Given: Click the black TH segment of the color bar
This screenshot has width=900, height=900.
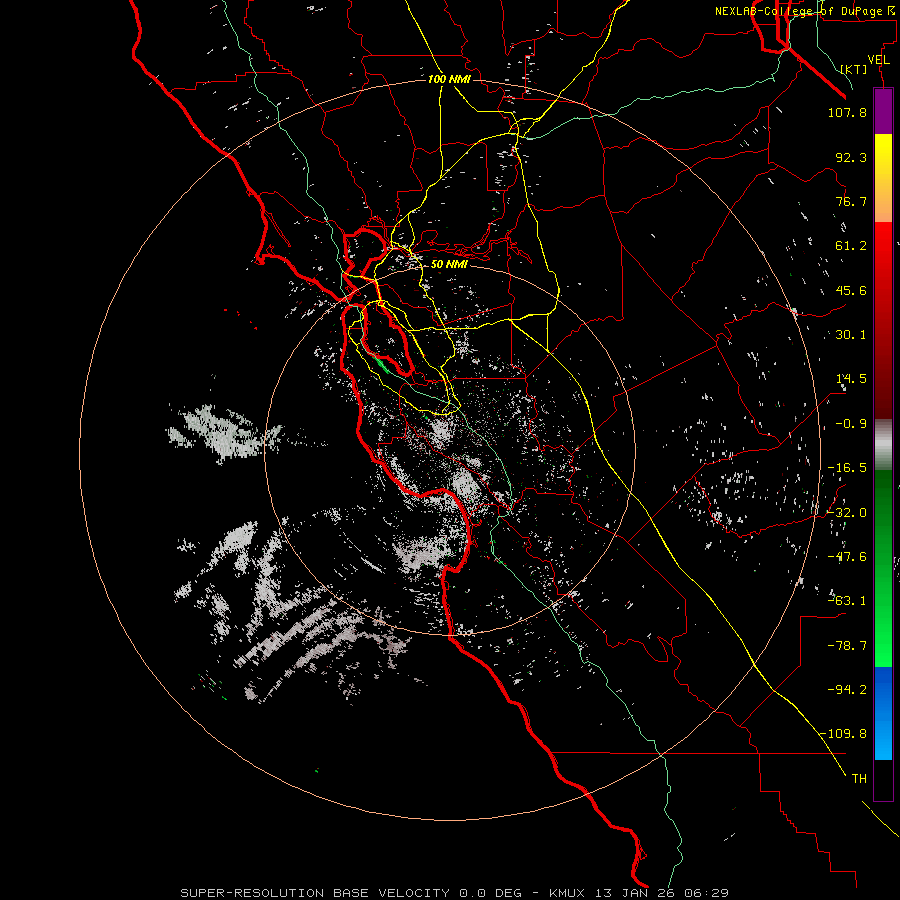Looking at the screenshot, I should pos(883,780).
